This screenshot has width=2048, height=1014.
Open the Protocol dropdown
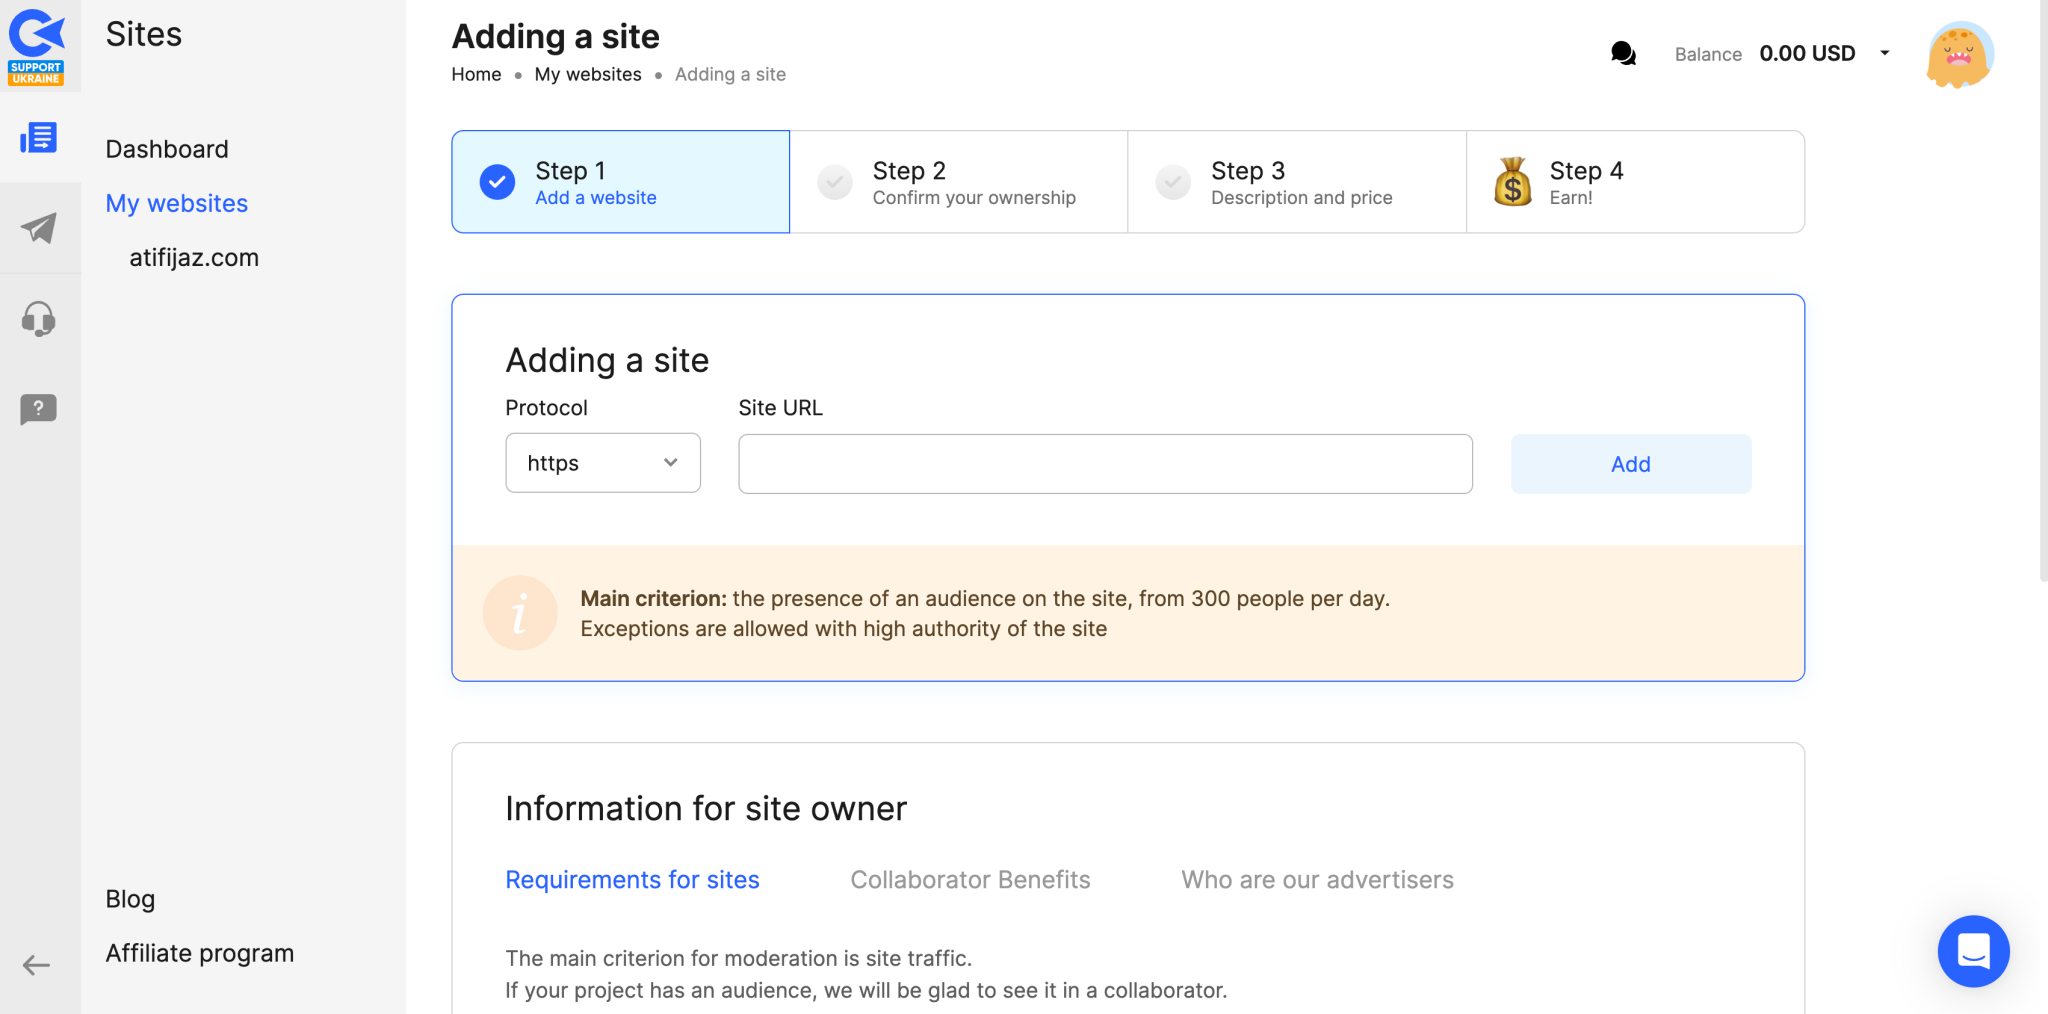[602, 462]
